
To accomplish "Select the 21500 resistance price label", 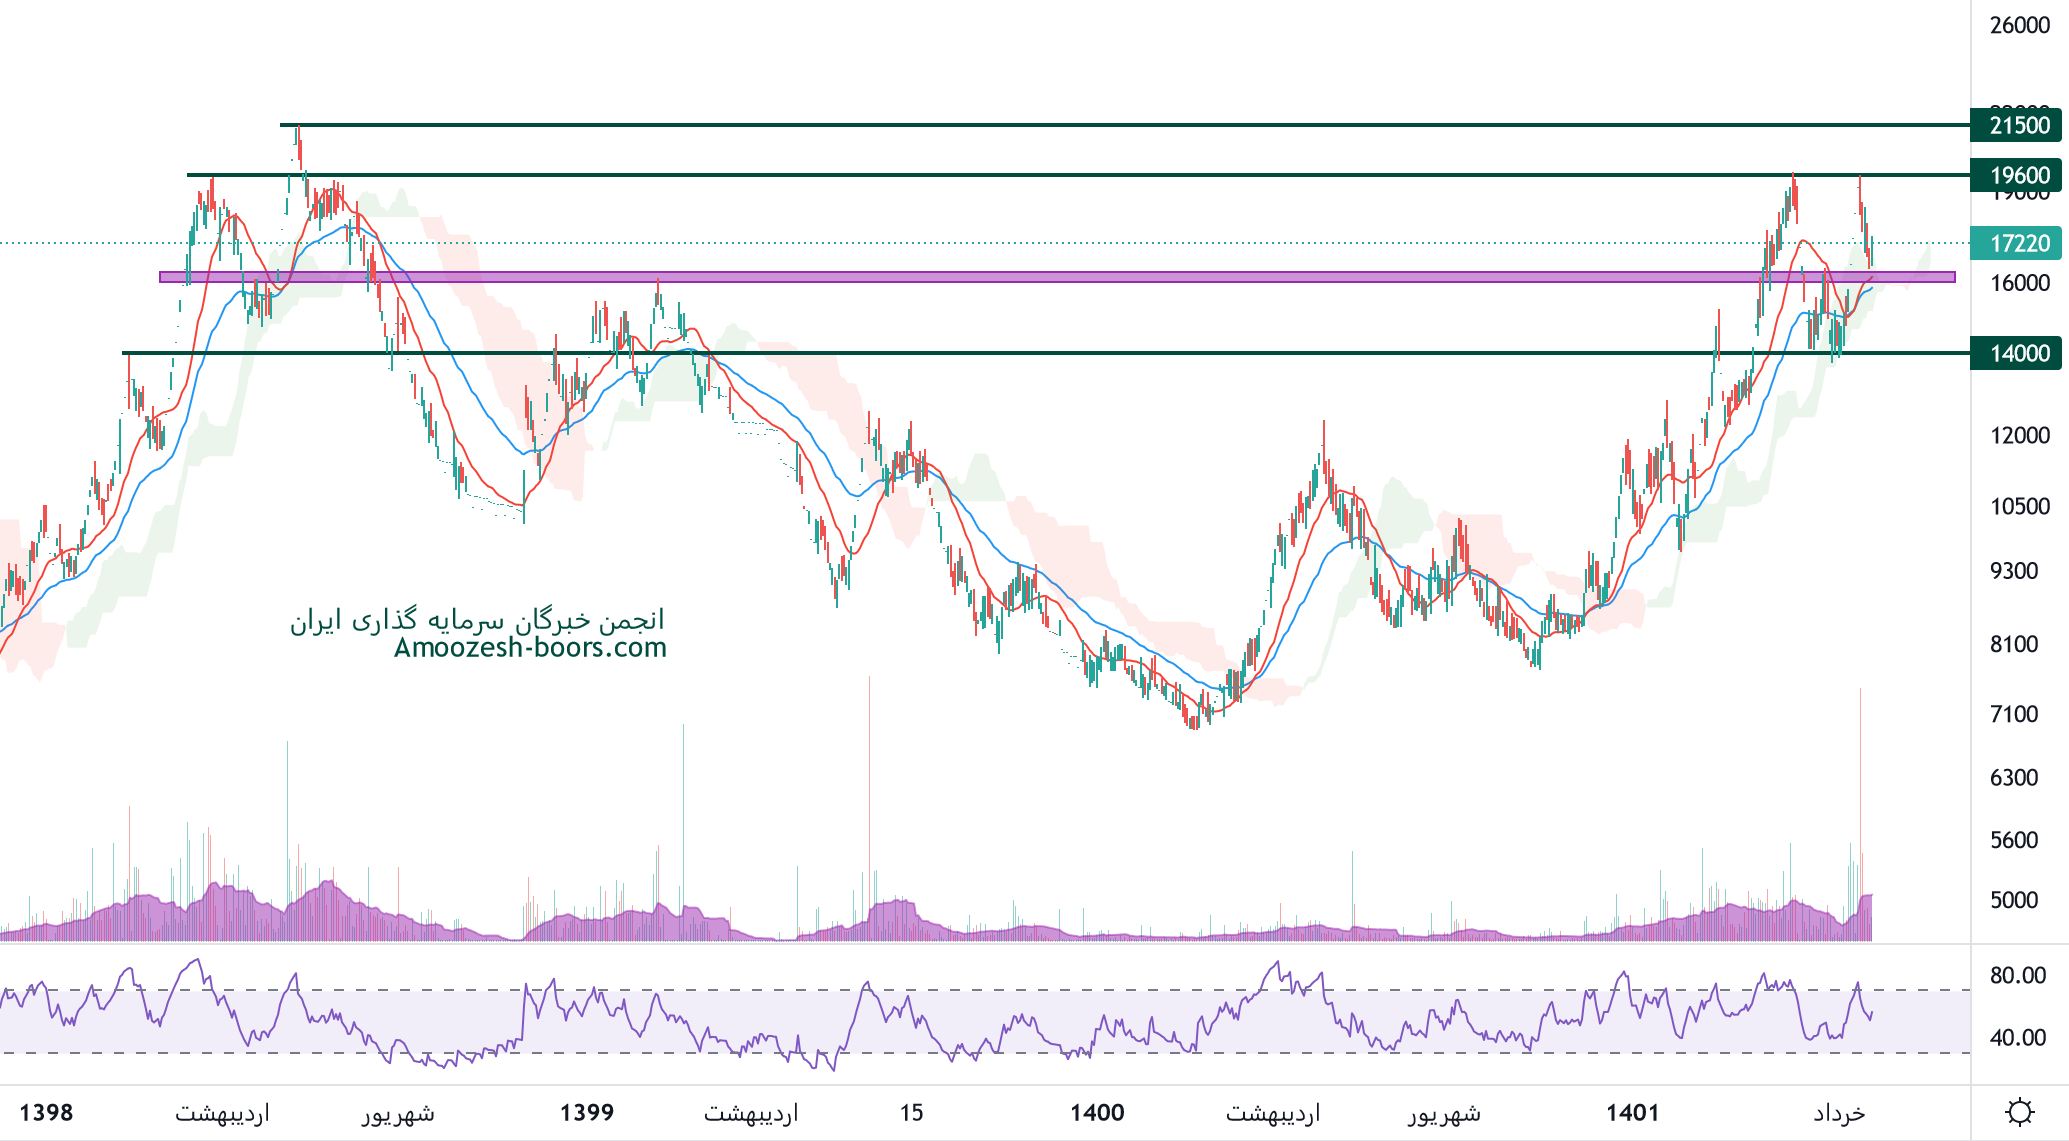I will point(2018,125).
